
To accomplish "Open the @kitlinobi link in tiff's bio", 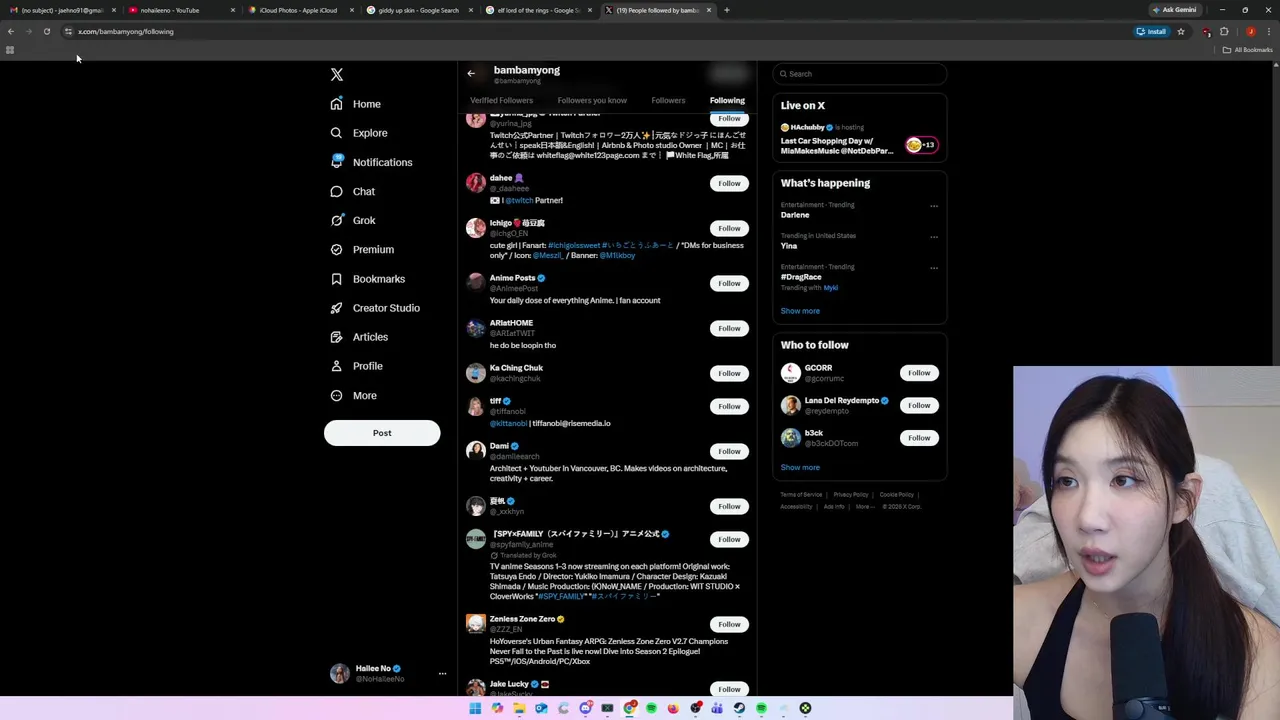I will [508, 423].
